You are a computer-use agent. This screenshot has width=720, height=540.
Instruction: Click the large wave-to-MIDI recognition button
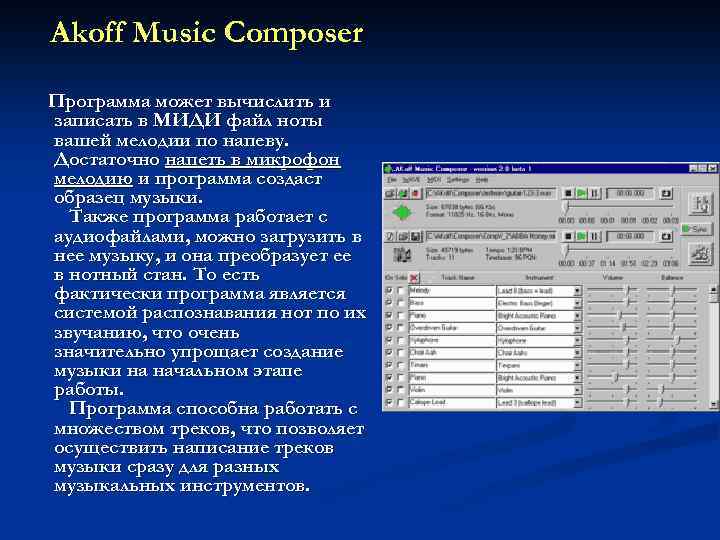click(x=701, y=204)
